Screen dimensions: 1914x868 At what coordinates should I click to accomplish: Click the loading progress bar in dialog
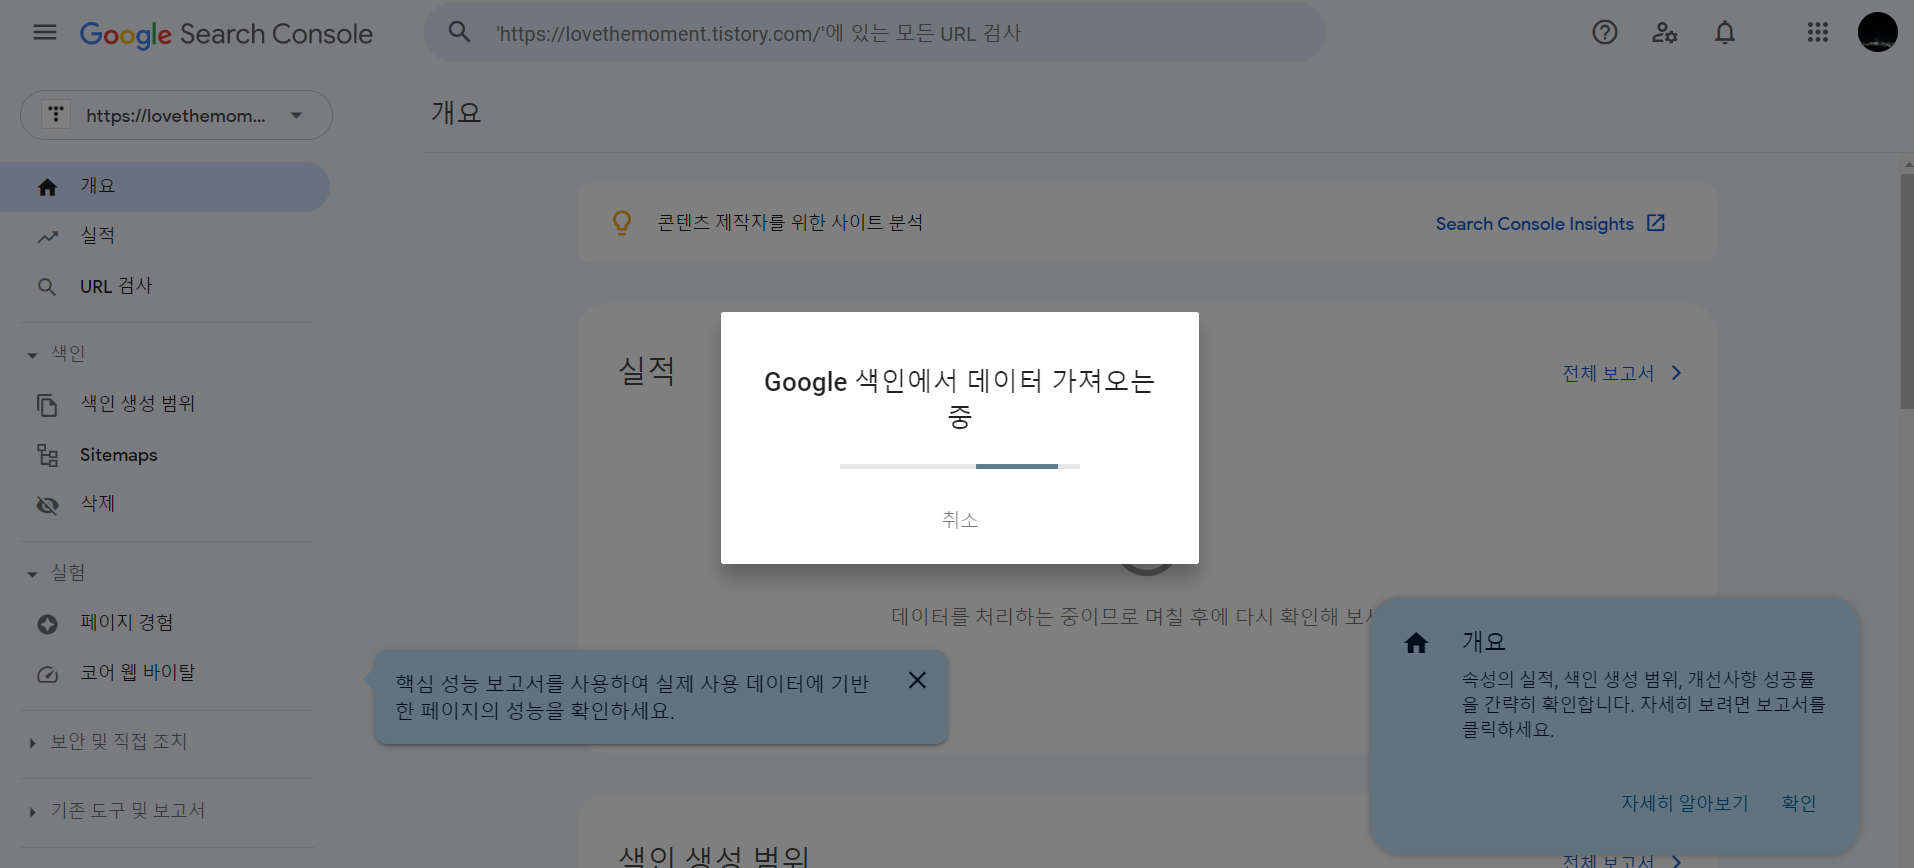(960, 466)
